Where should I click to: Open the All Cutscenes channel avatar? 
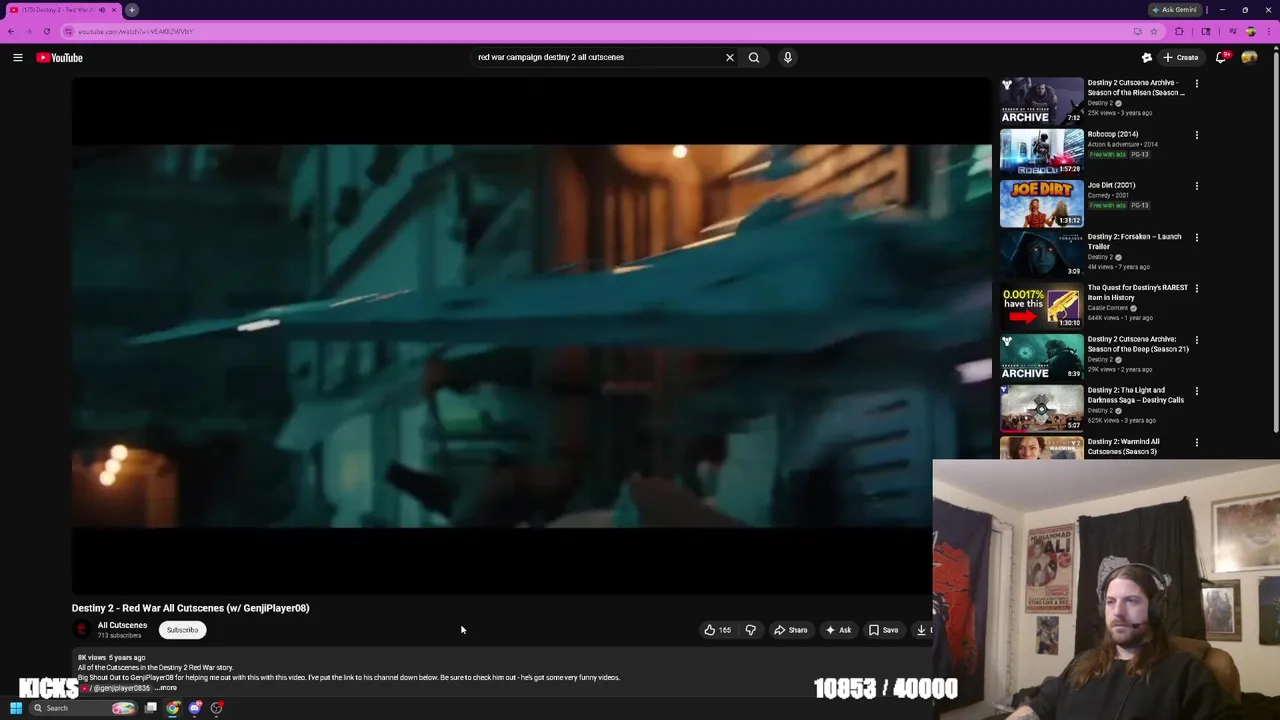(x=81, y=630)
